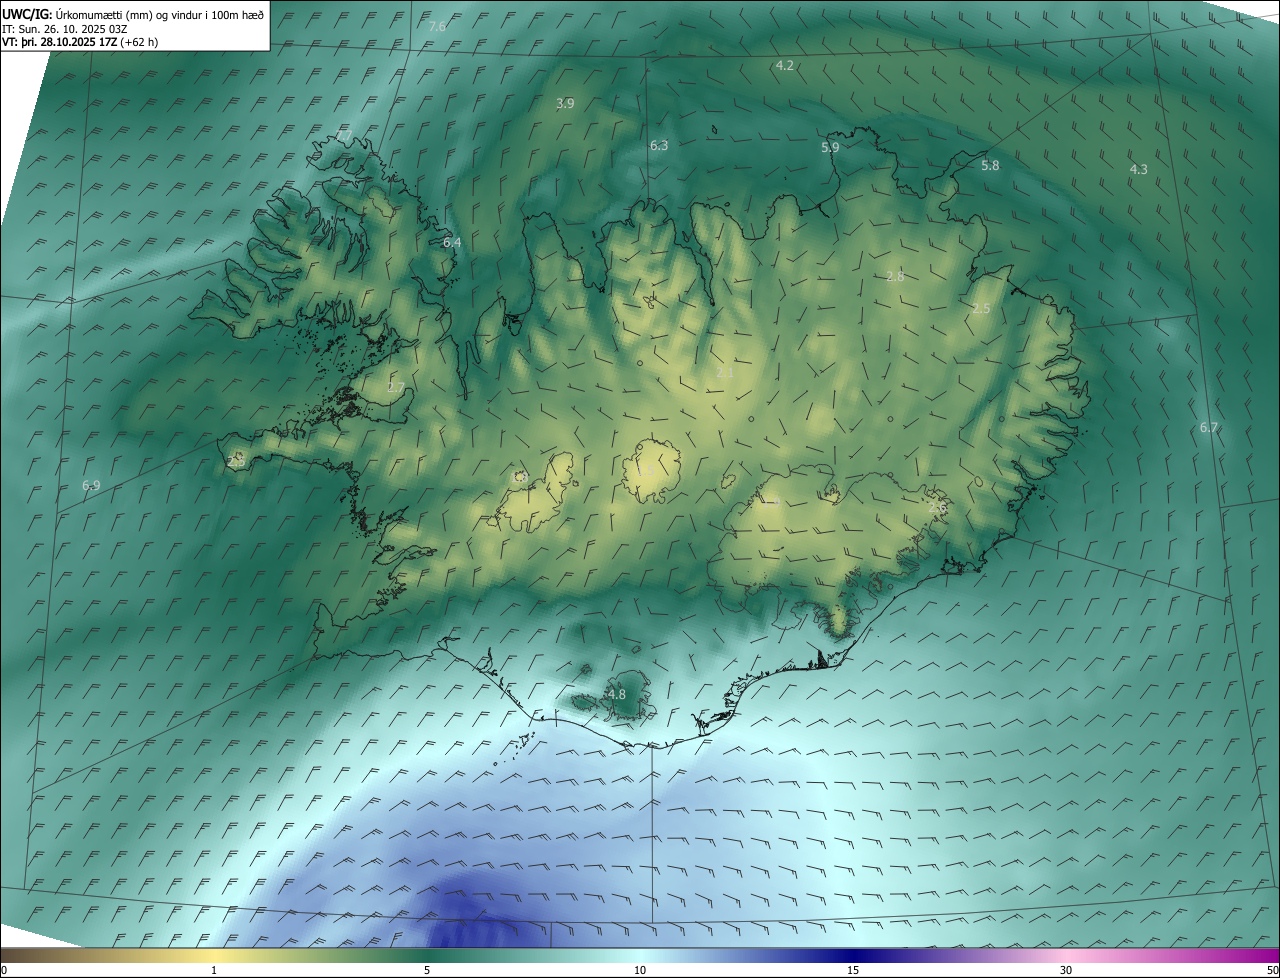Click the 3.9 value label north of Iceland
This screenshot has width=1280, height=978.
click(x=565, y=104)
